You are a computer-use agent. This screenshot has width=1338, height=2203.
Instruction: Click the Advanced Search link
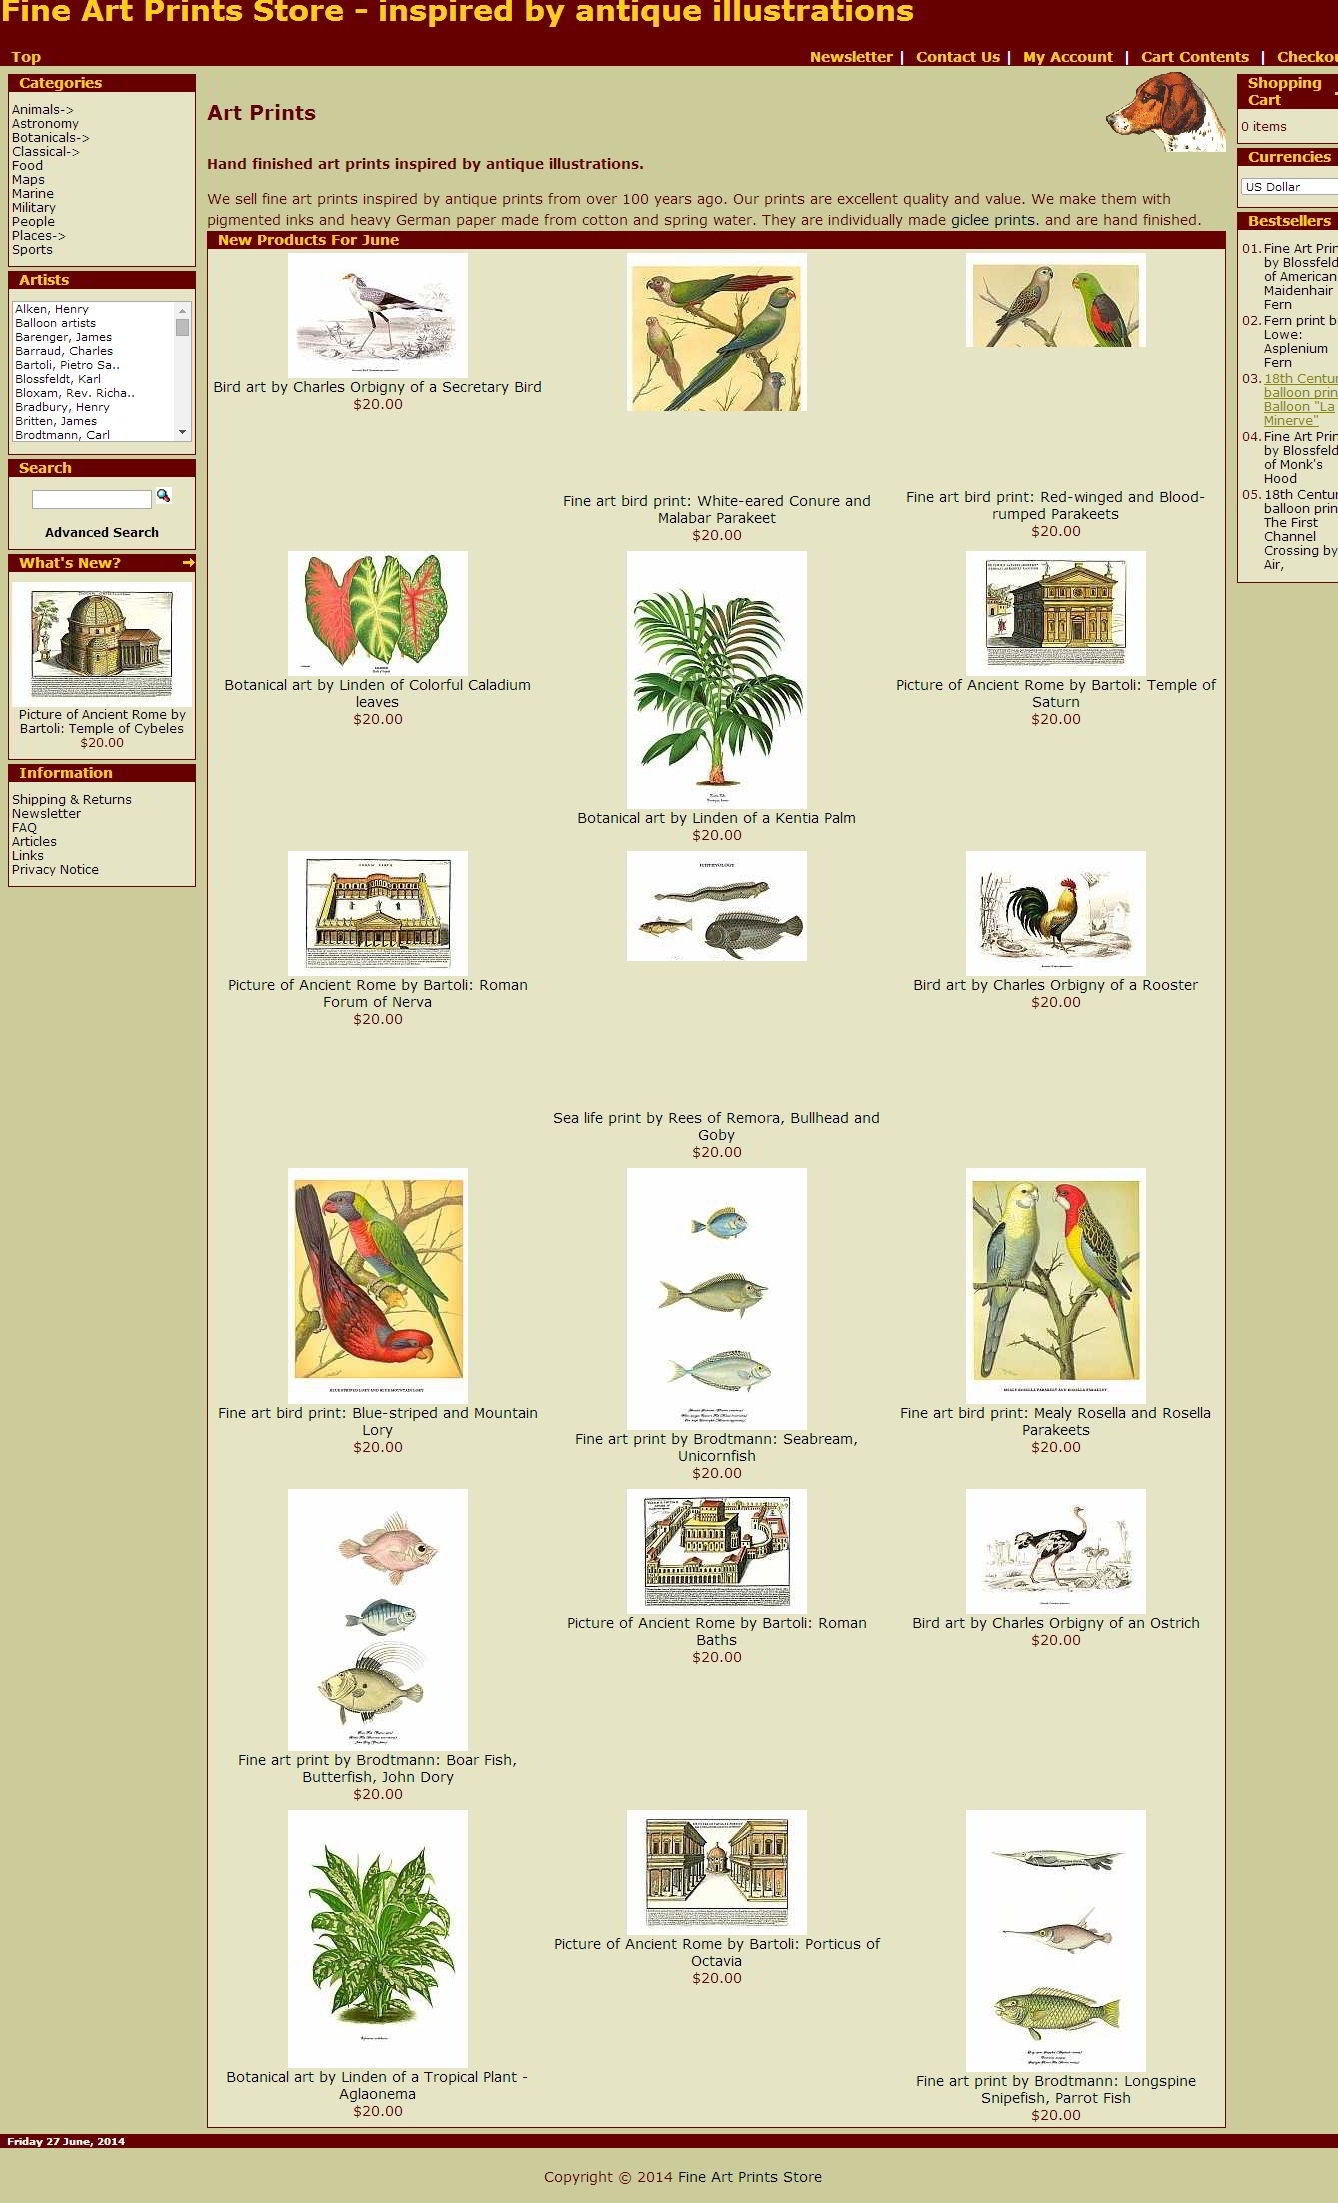(x=101, y=533)
